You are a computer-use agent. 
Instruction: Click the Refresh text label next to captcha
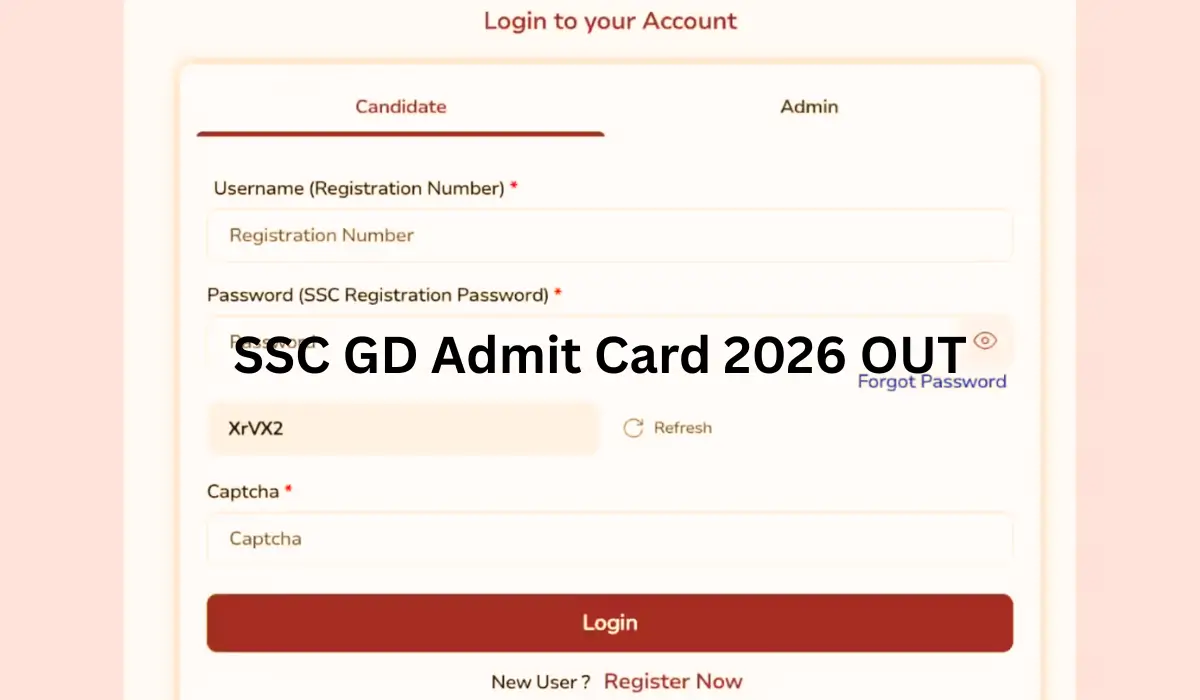(x=683, y=427)
